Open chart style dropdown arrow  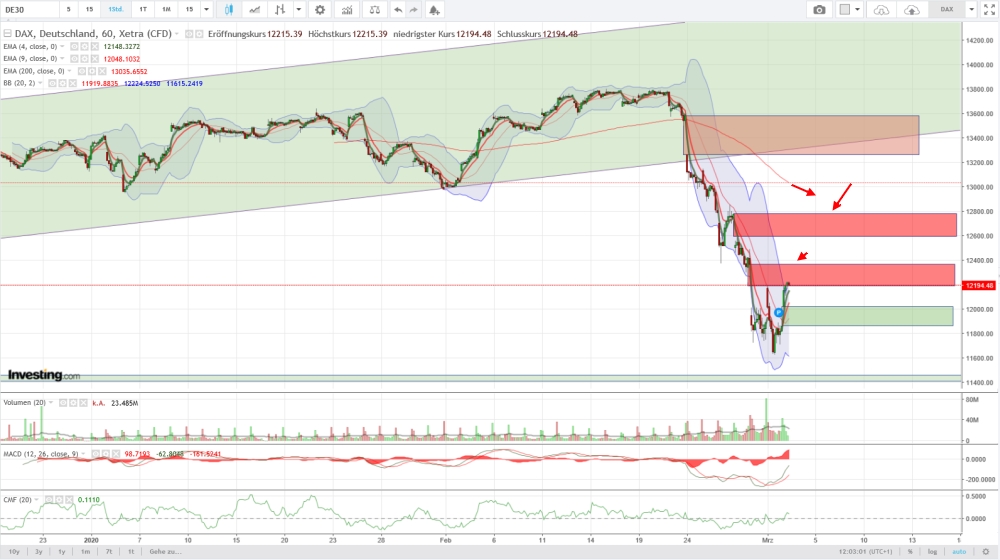[x=298, y=10]
